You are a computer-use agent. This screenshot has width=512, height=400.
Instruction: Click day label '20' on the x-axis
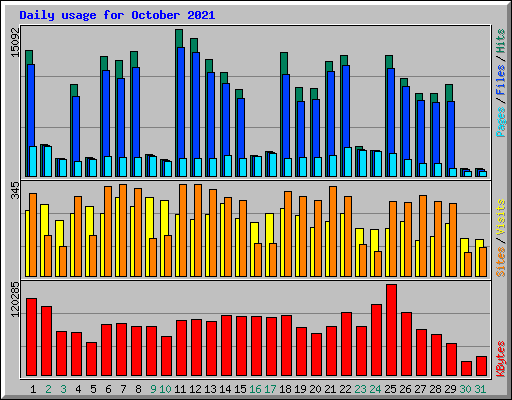click(x=315, y=389)
